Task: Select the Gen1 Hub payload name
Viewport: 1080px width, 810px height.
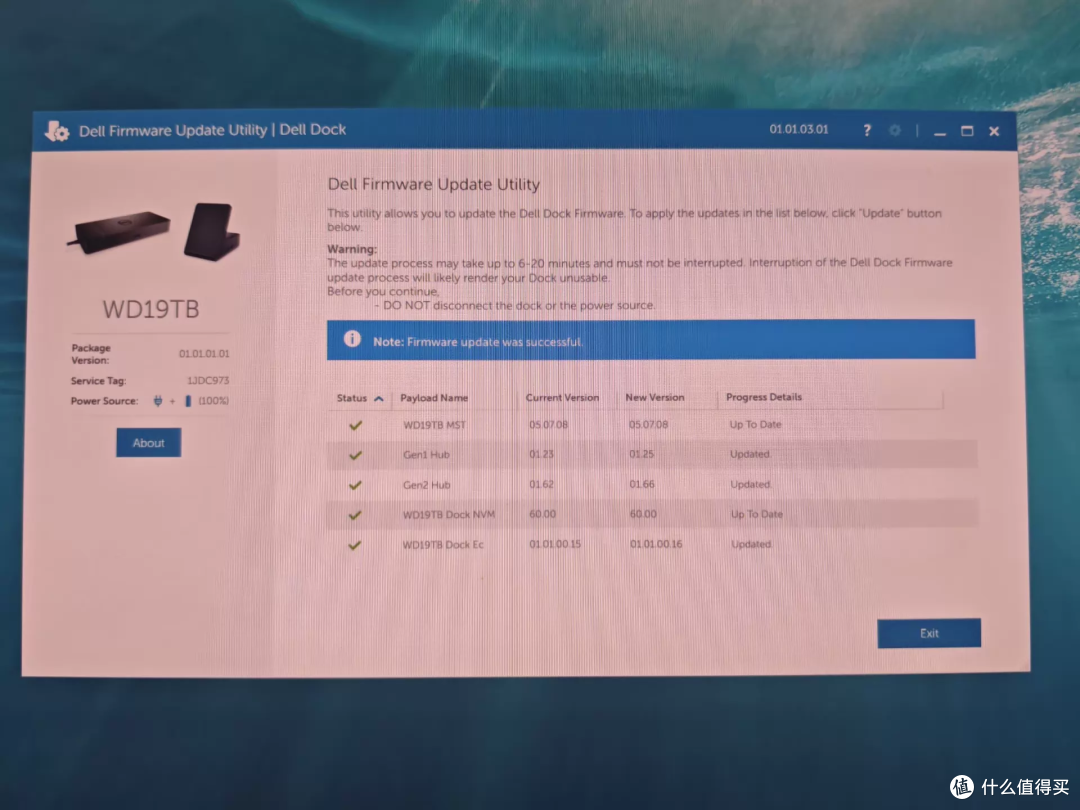Action: point(426,455)
